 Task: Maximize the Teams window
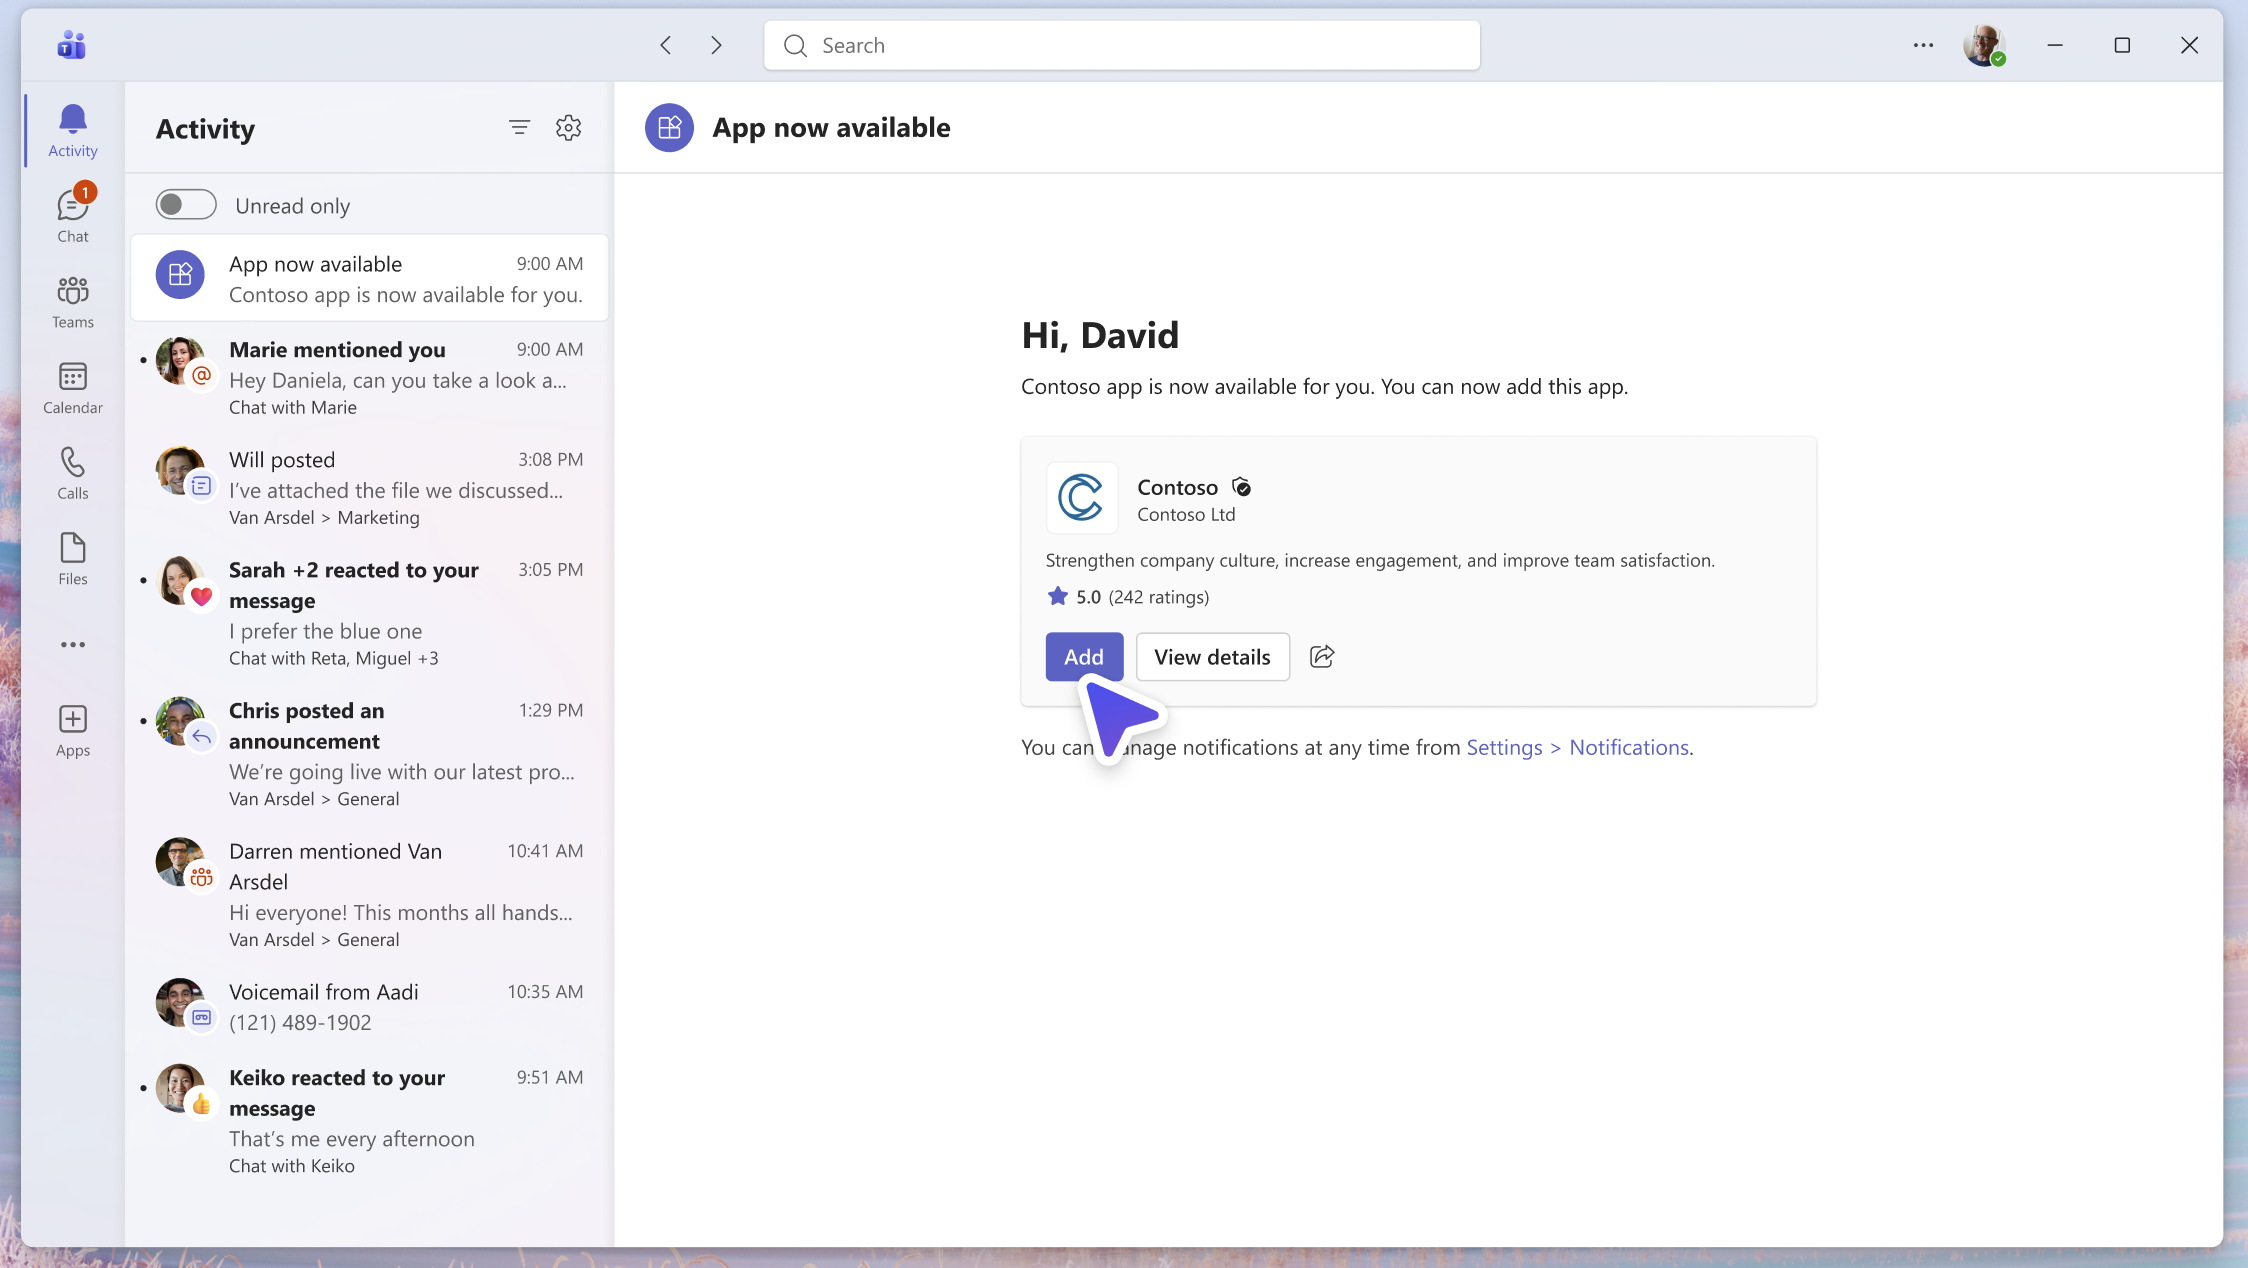click(2122, 45)
